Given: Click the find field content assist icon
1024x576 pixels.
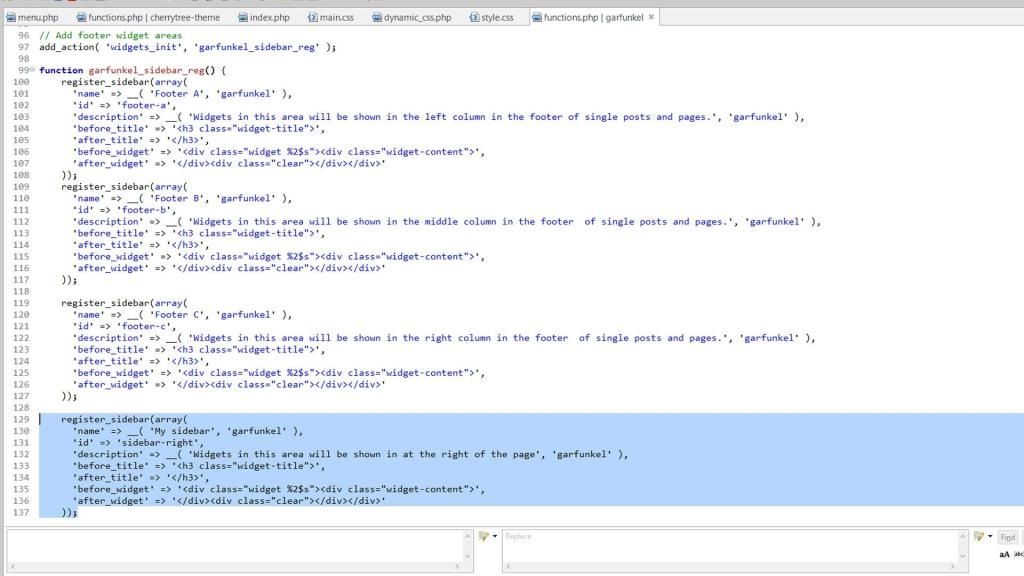Looking at the screenshot, I should [x=482, y=536].
